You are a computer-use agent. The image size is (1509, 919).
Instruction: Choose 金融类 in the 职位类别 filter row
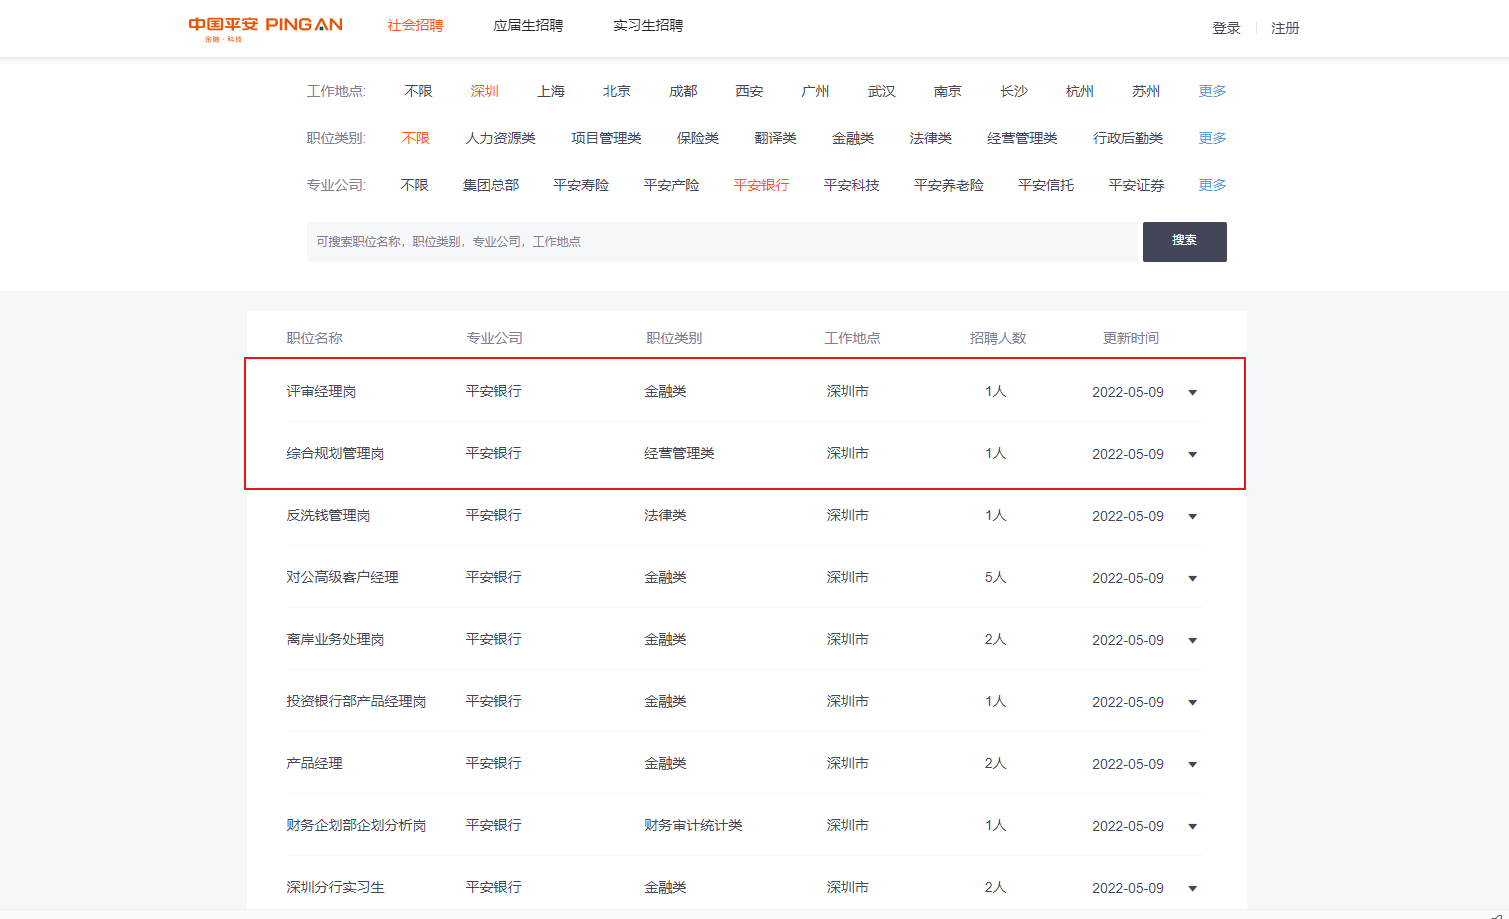point(853,138)
